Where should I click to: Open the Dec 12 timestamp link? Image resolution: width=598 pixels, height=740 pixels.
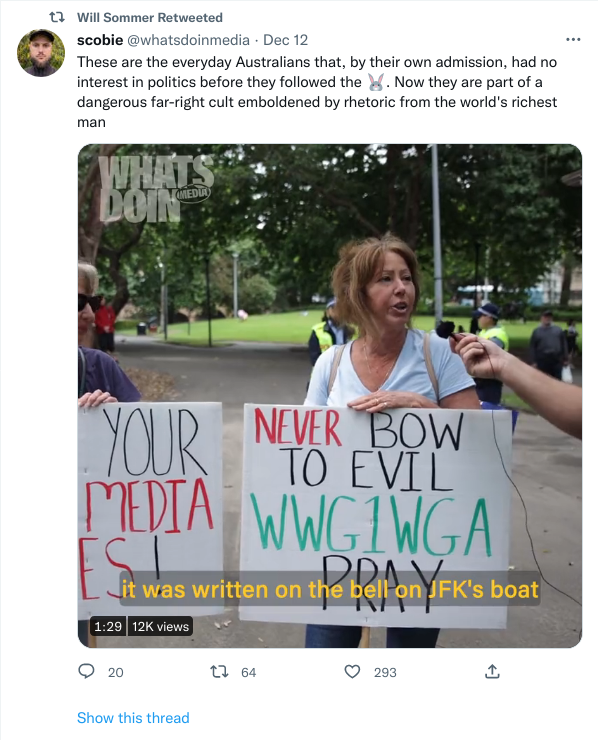tap(285, 40)
